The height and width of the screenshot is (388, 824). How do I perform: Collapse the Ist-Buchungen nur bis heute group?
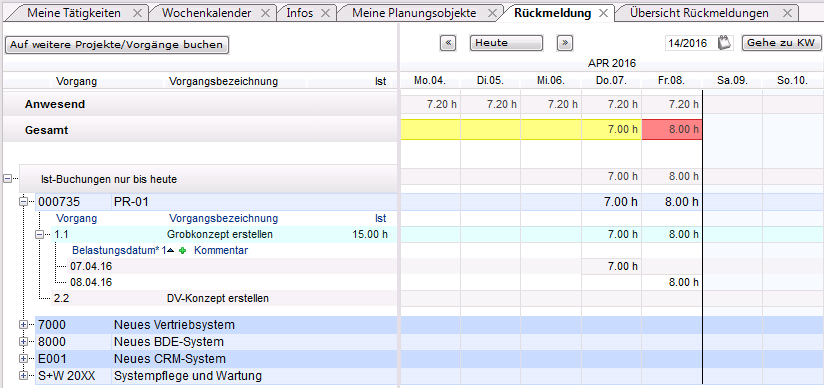point(7,179)
